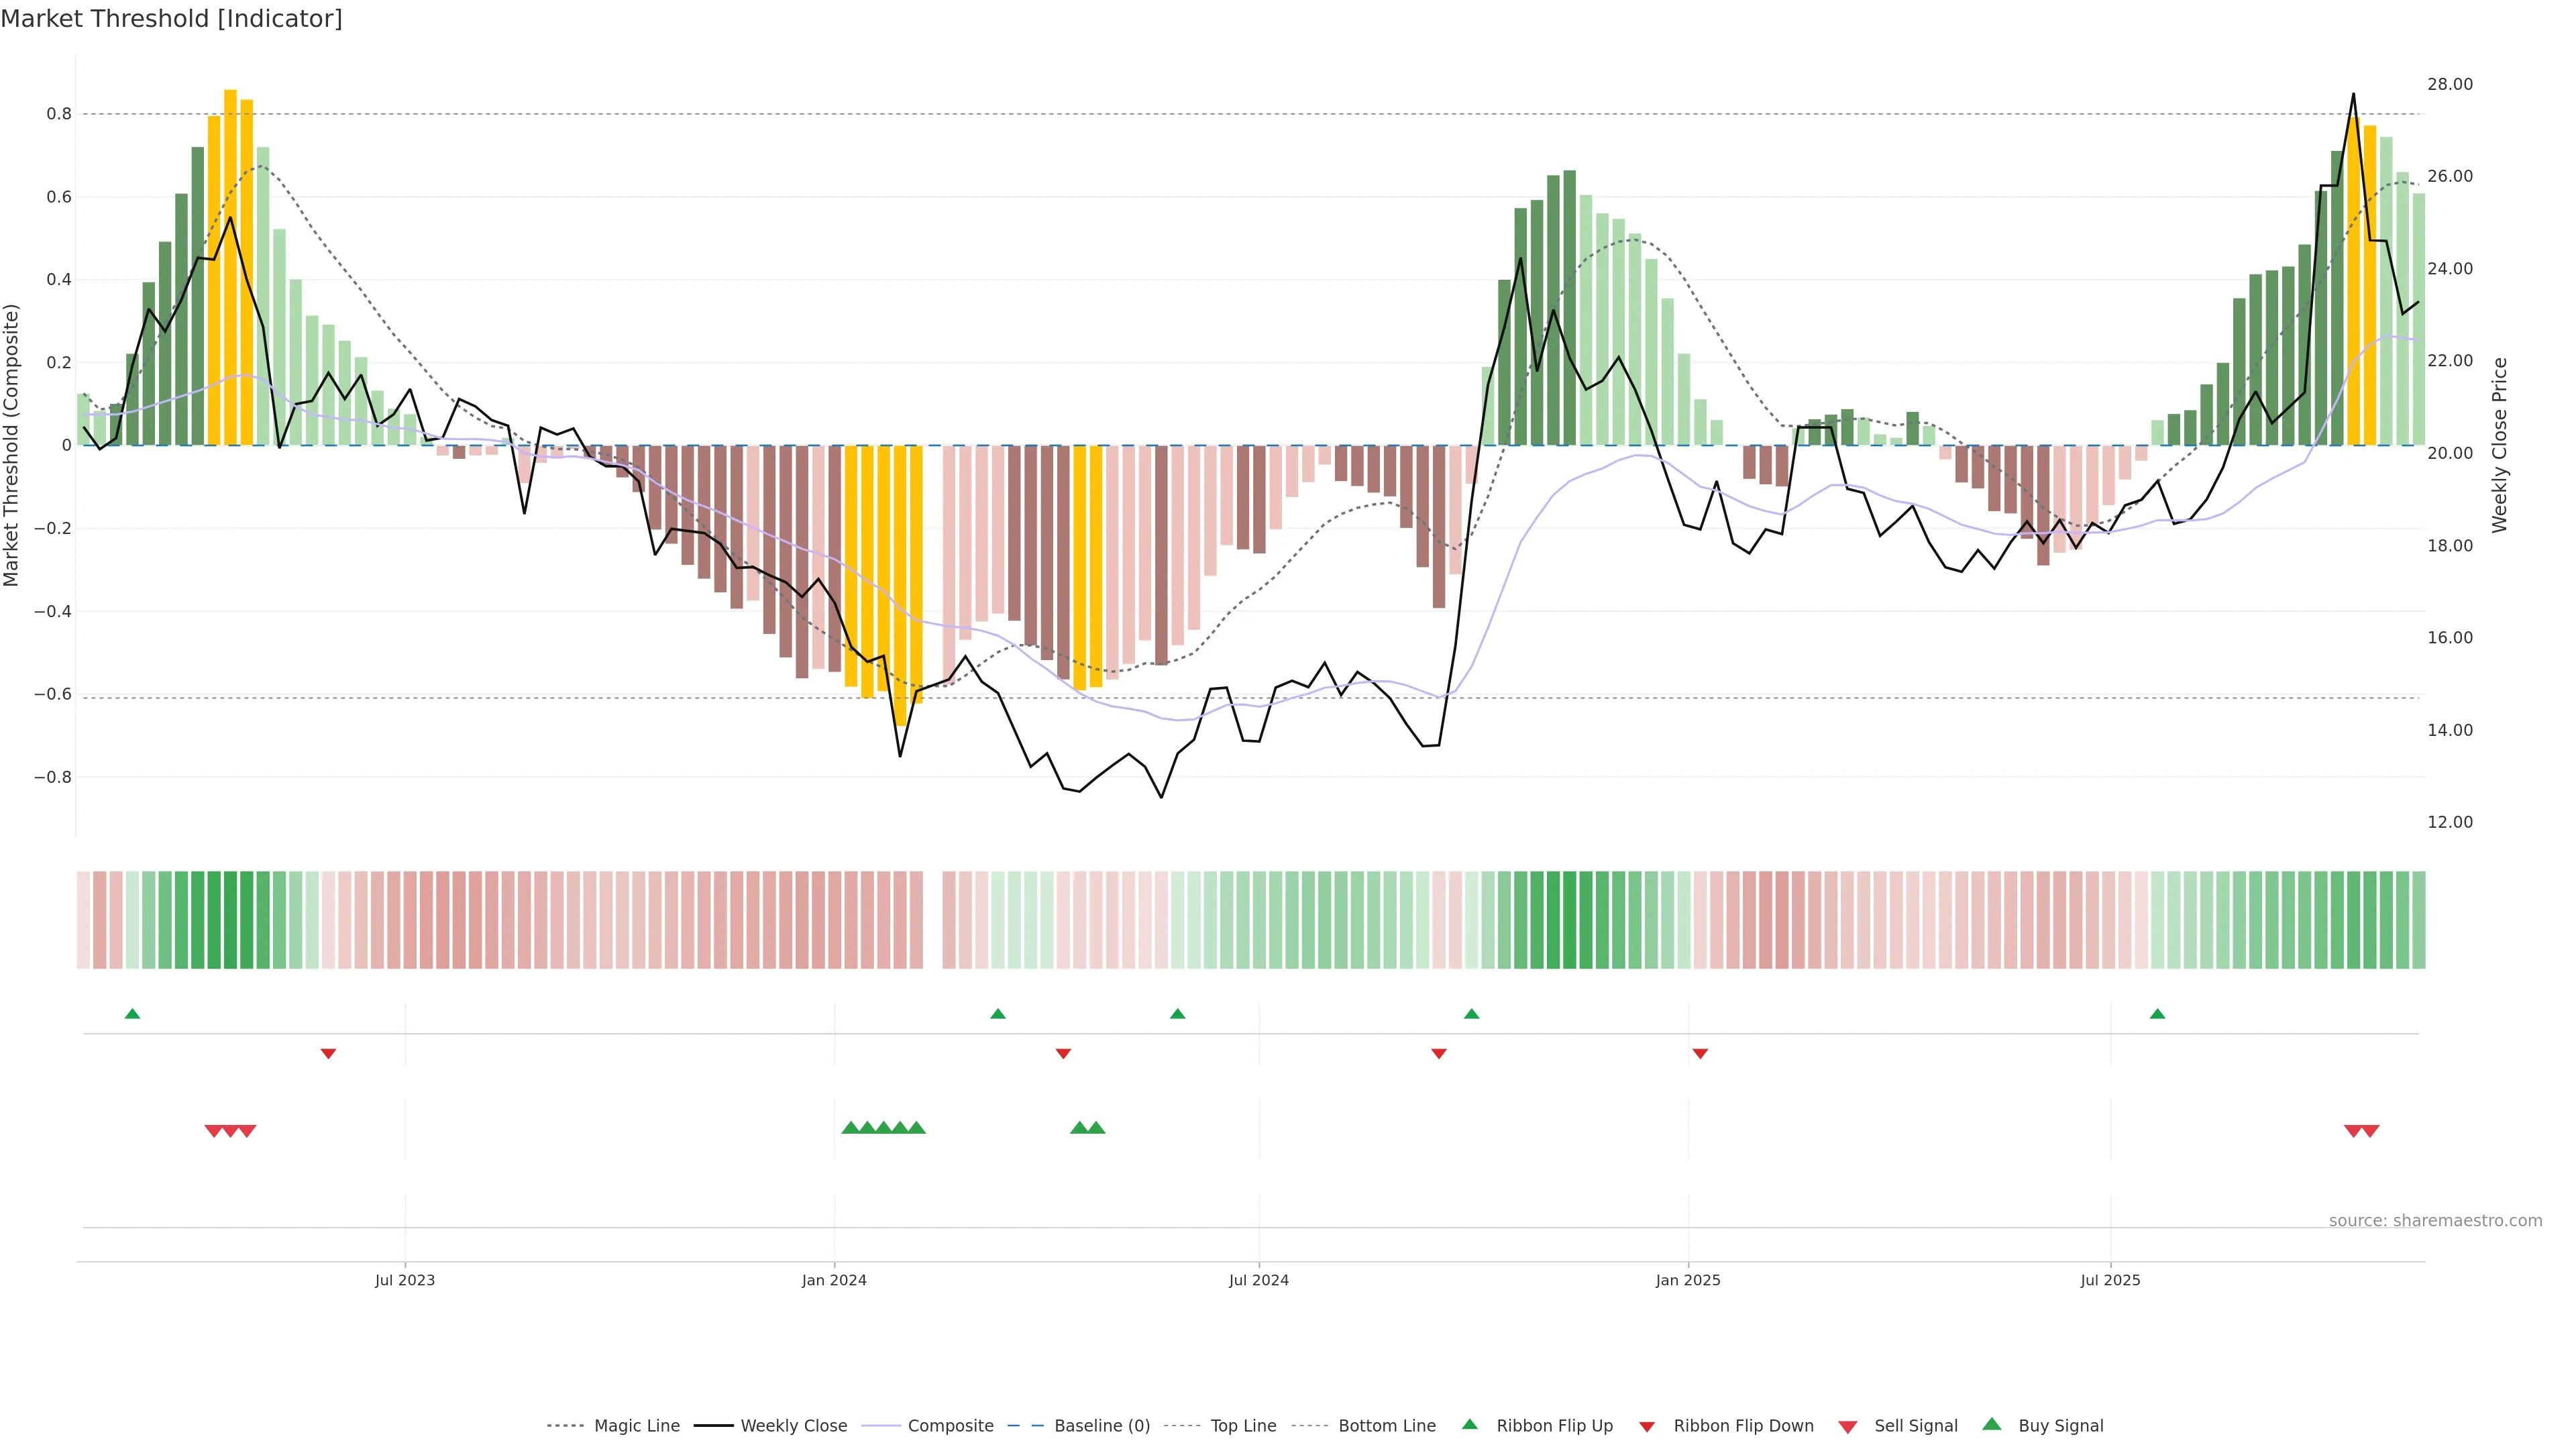Click the Ribbon Flip Down legend triangle
2576x1449 pixels.
(1647, 1427)
